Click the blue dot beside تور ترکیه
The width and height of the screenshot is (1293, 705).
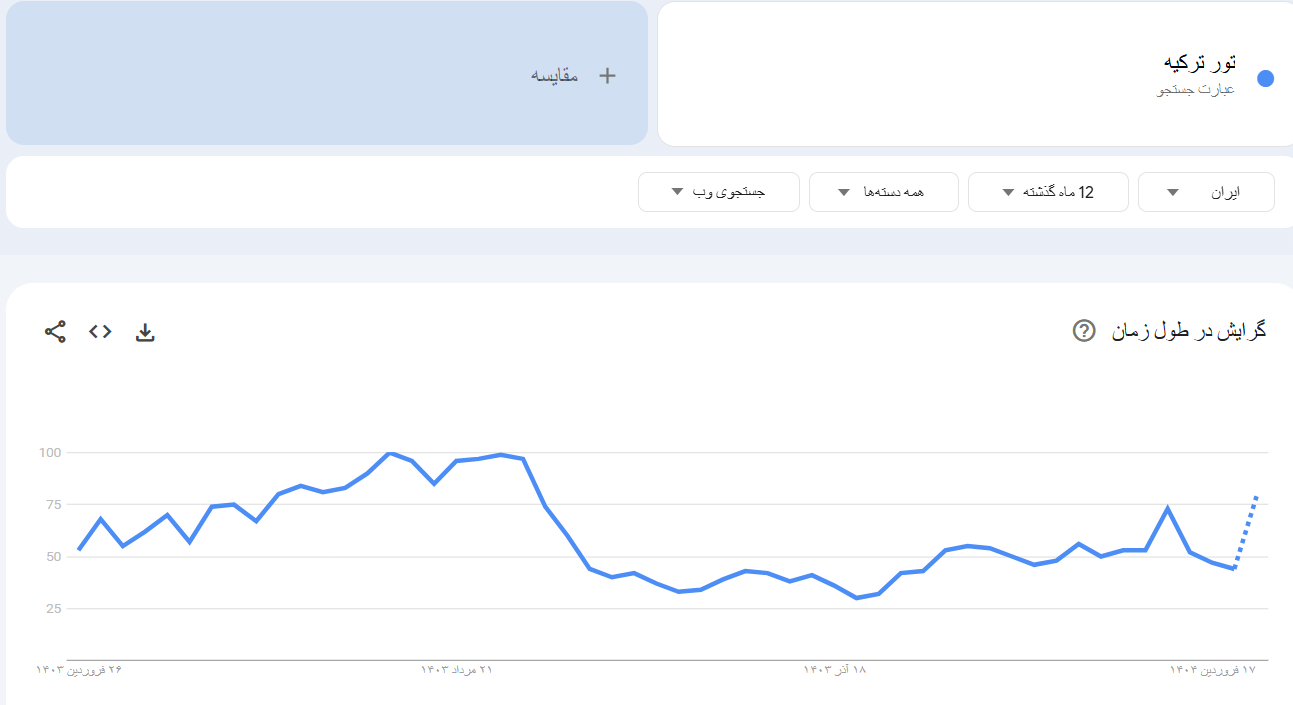pyautogui.click(x=1265, y=78)
